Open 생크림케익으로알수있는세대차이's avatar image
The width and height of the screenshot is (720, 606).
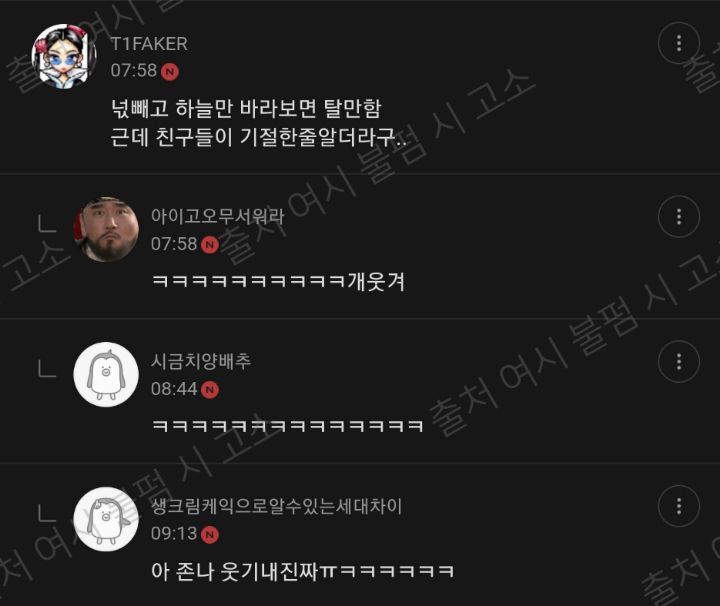tap(106, 519)
